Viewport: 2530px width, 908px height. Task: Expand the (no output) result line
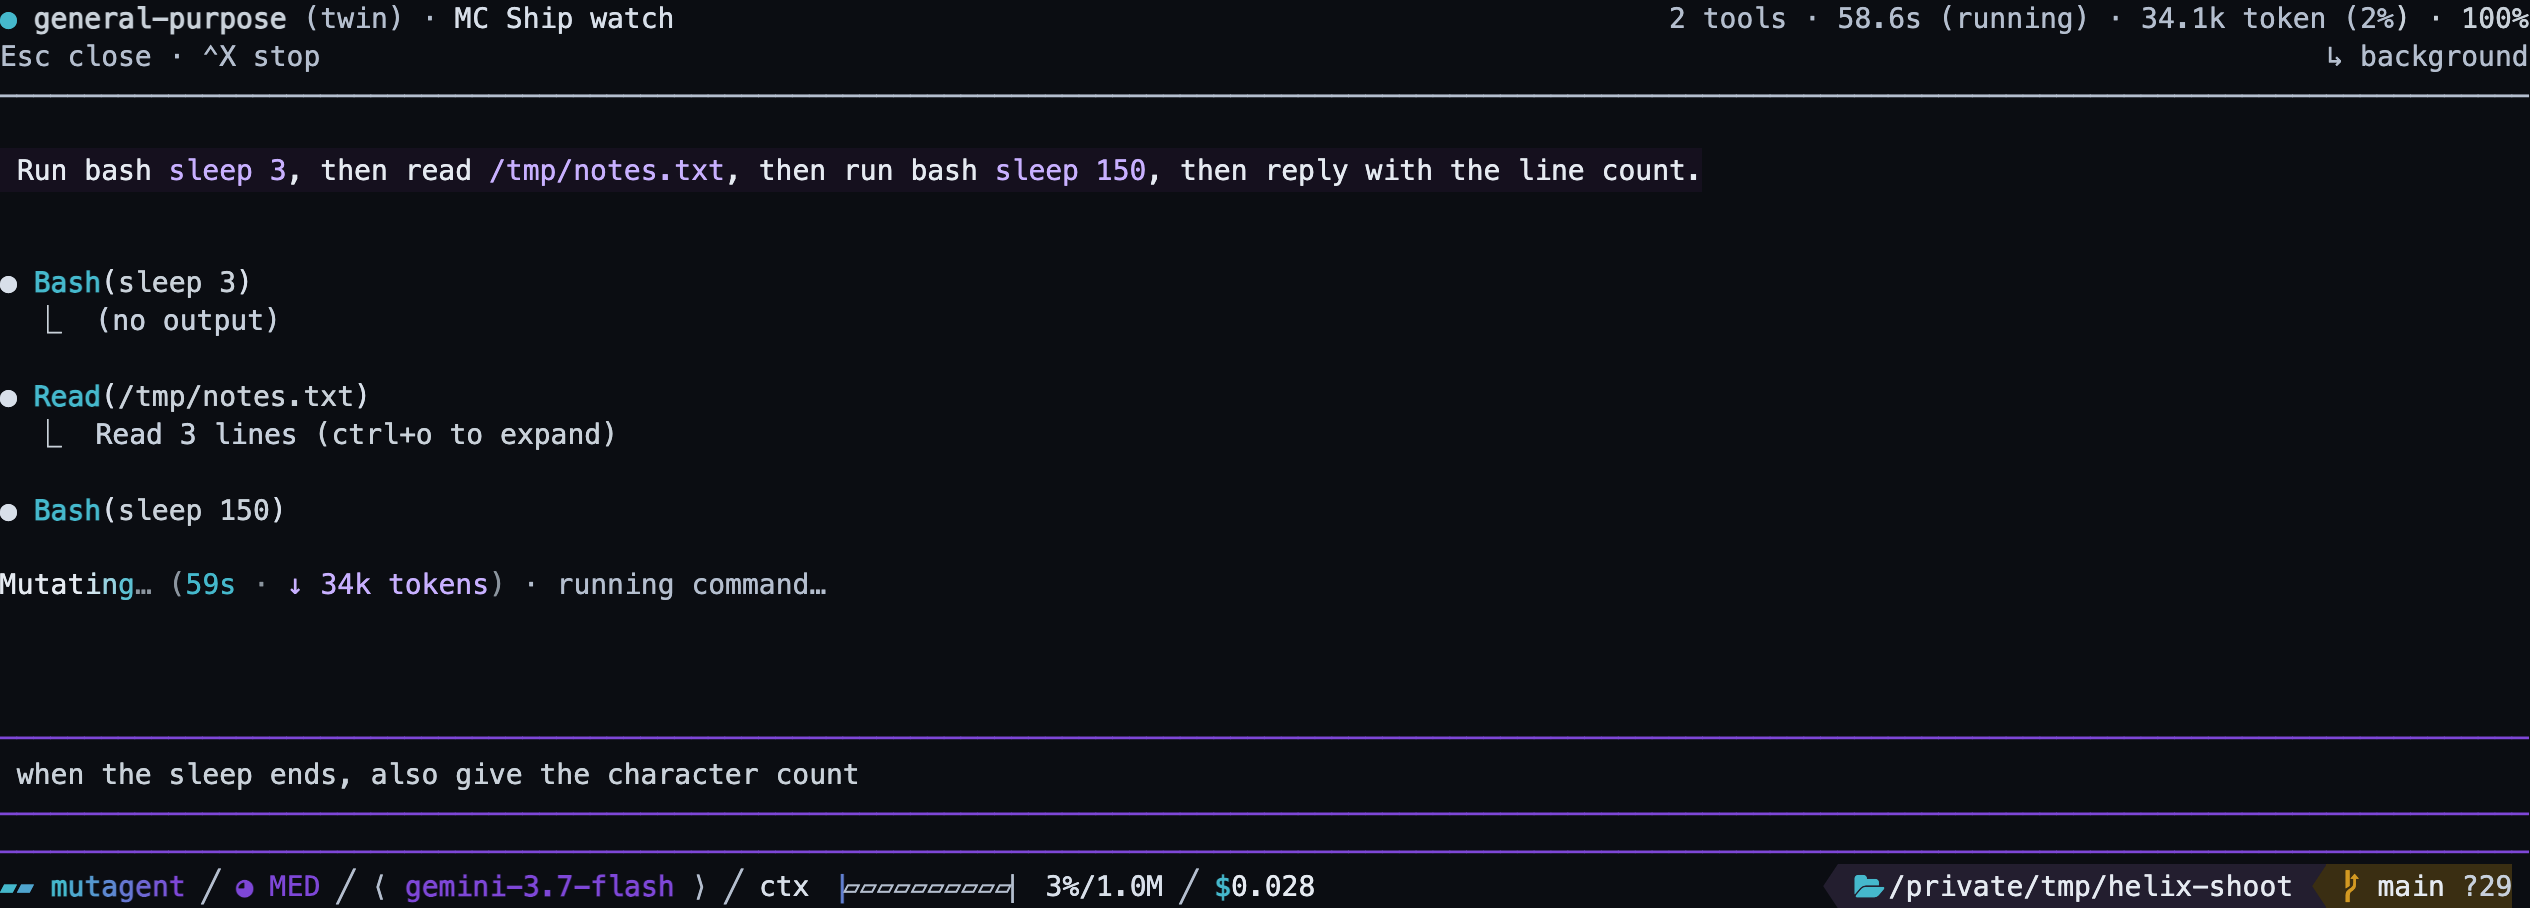pyautogui.click(x=187, y=321)
